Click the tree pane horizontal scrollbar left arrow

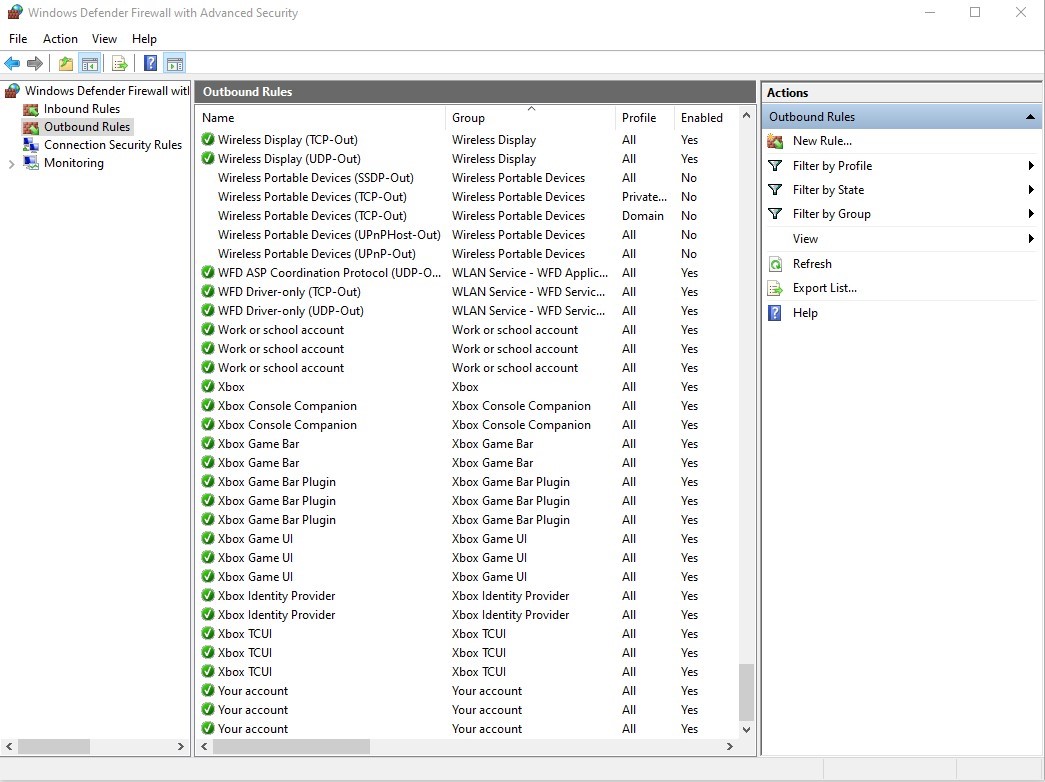pos(9,747)
